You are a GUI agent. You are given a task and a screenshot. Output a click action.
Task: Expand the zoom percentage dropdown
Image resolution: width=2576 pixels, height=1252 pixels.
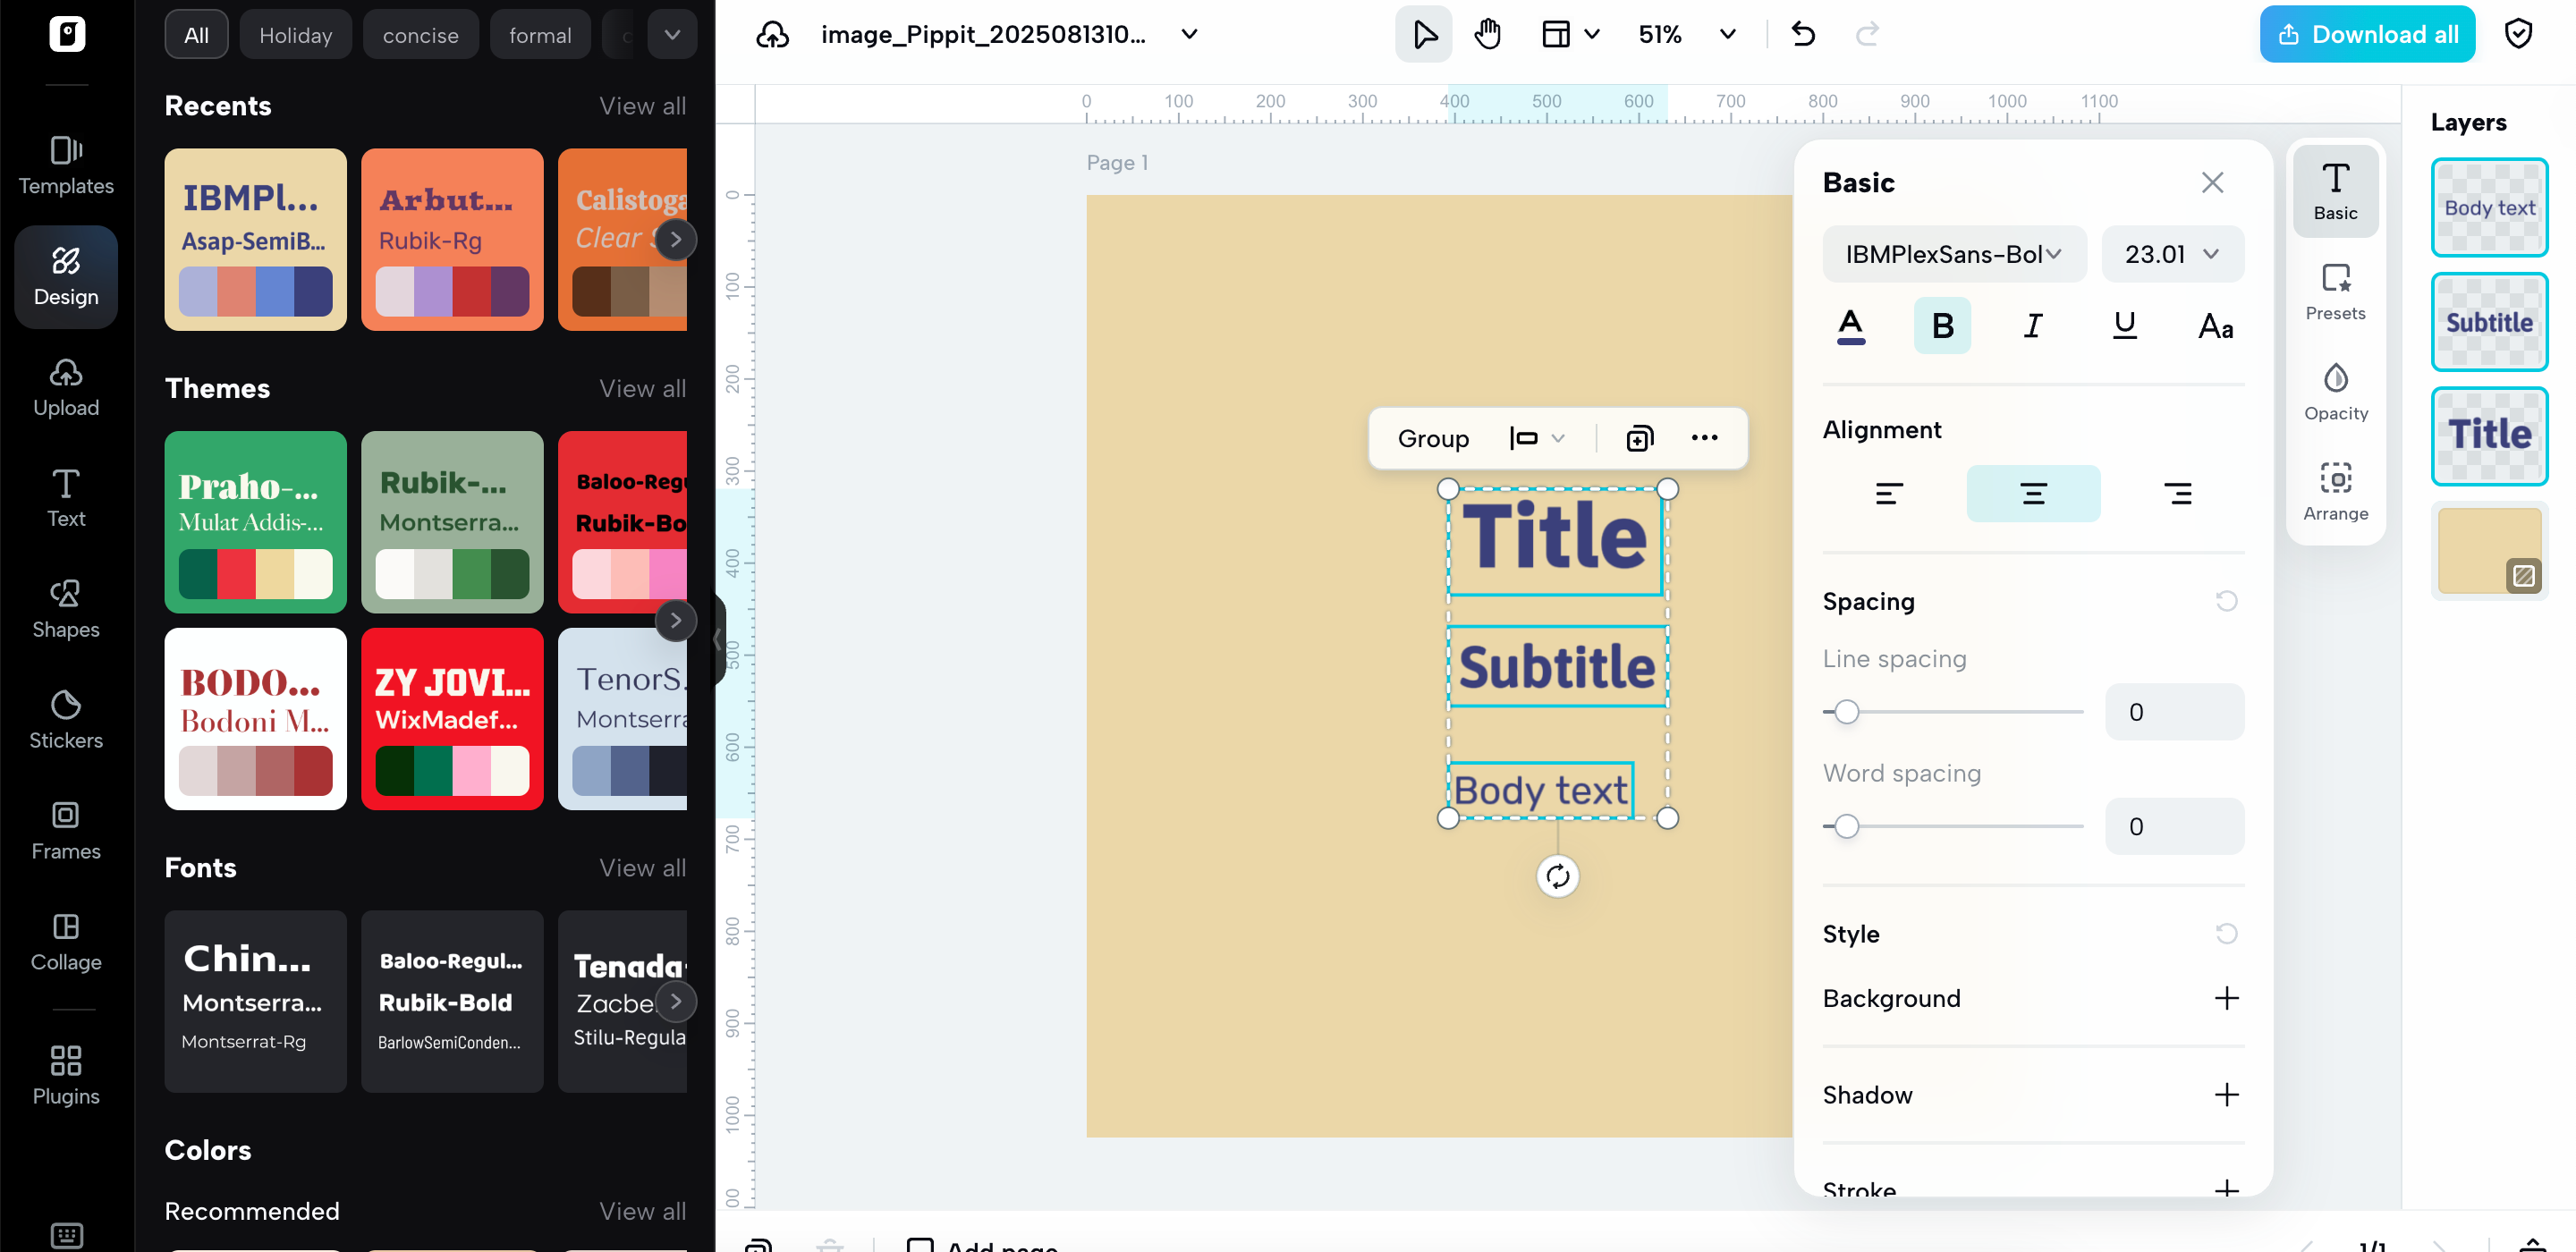point(1727,34)
